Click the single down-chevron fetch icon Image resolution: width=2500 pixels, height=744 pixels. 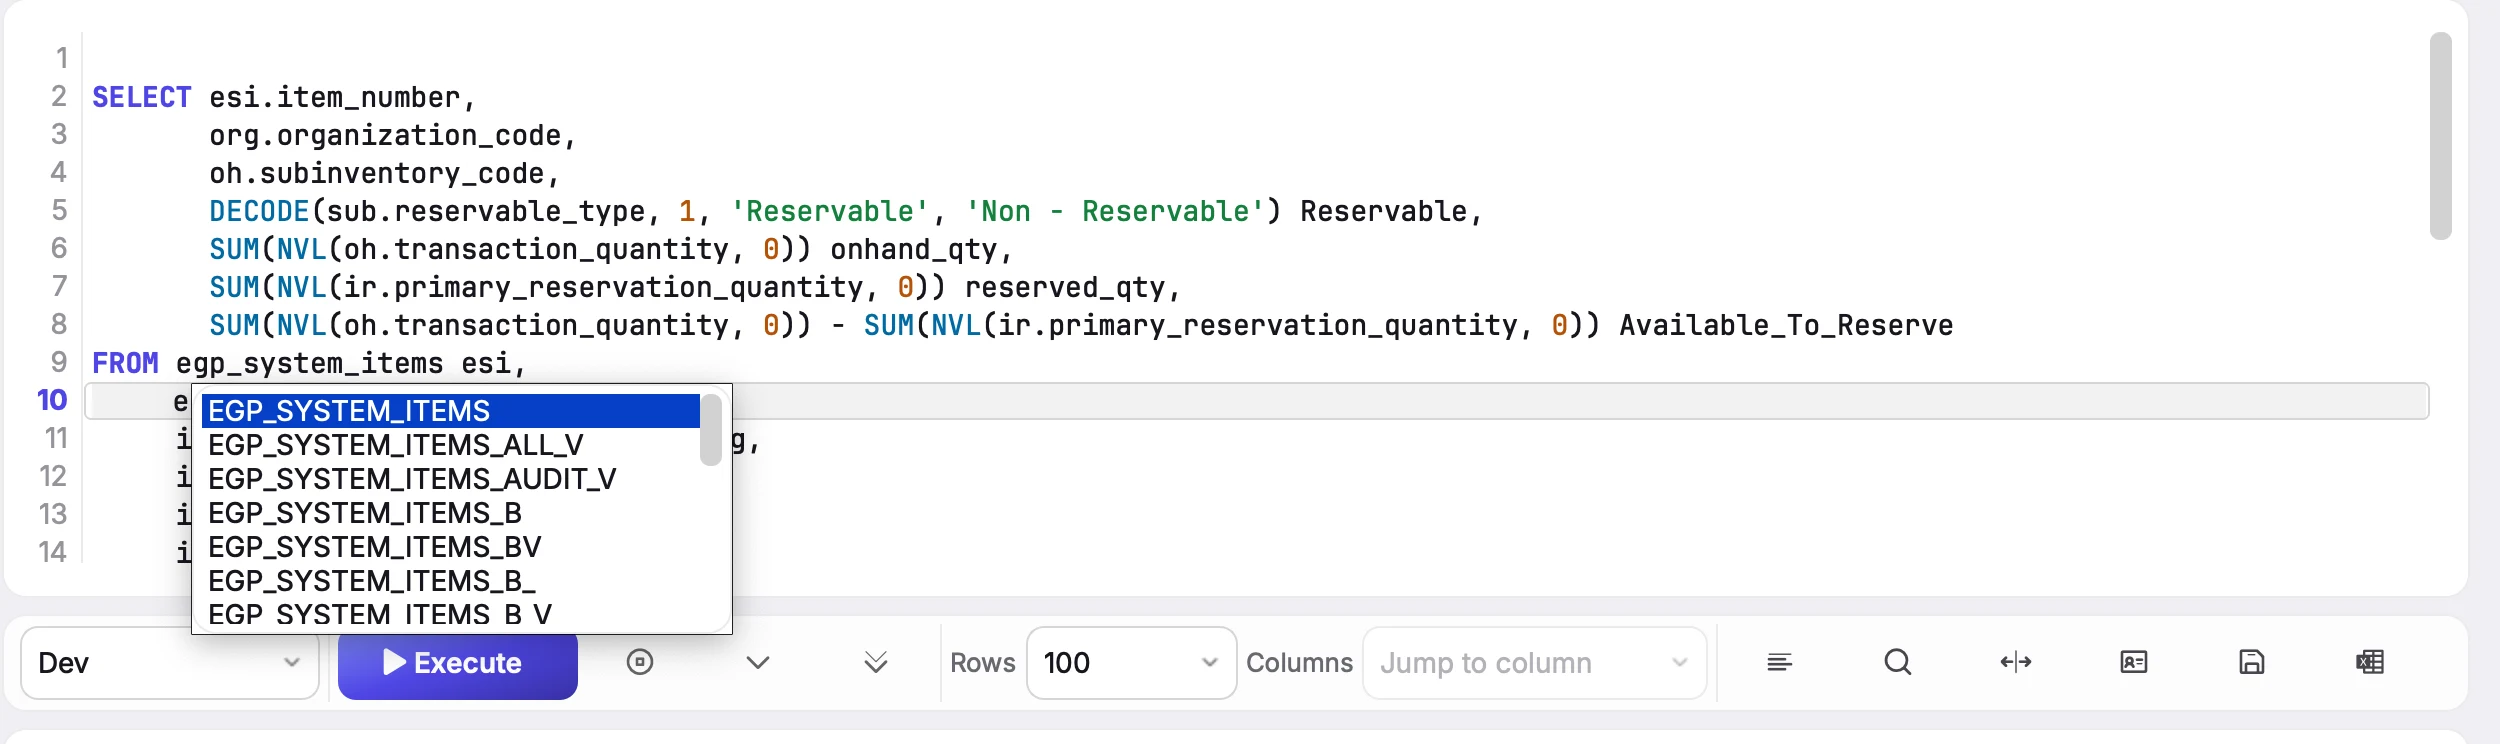[758, 663]
